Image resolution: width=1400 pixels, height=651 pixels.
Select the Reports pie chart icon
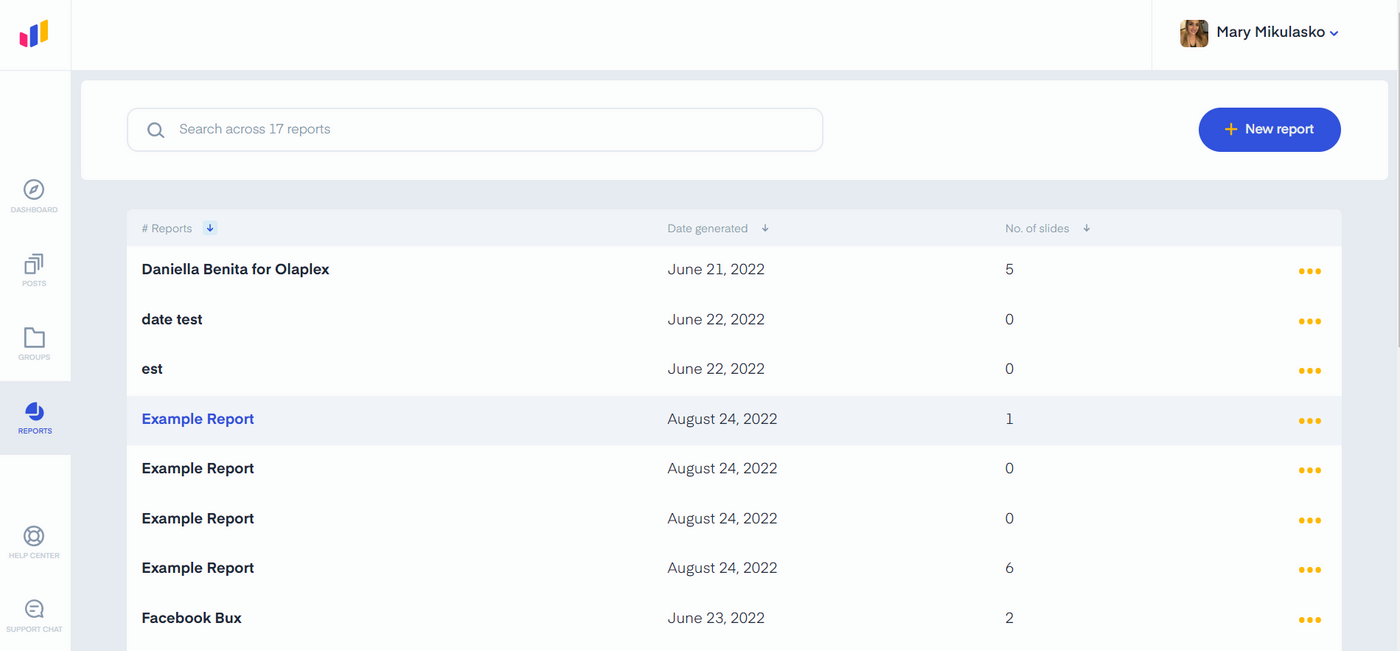pyautogui.click(x=34, y=411)
